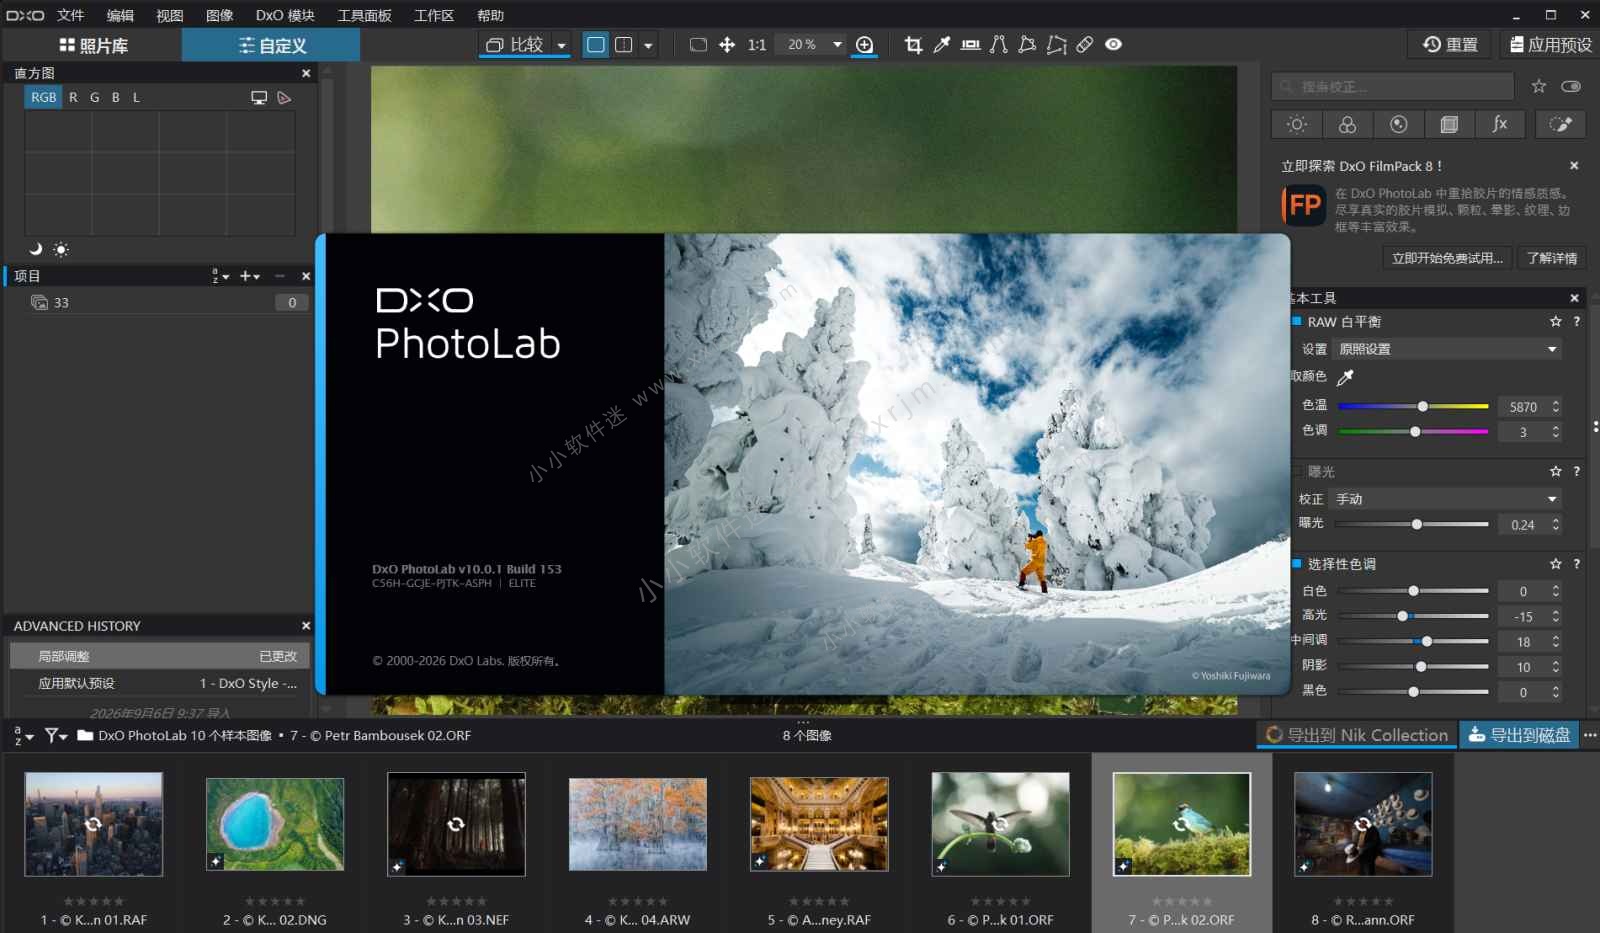1600x933 pixels.
Task: Select the RGB histogram channel
Action: (x=43, y=97)
